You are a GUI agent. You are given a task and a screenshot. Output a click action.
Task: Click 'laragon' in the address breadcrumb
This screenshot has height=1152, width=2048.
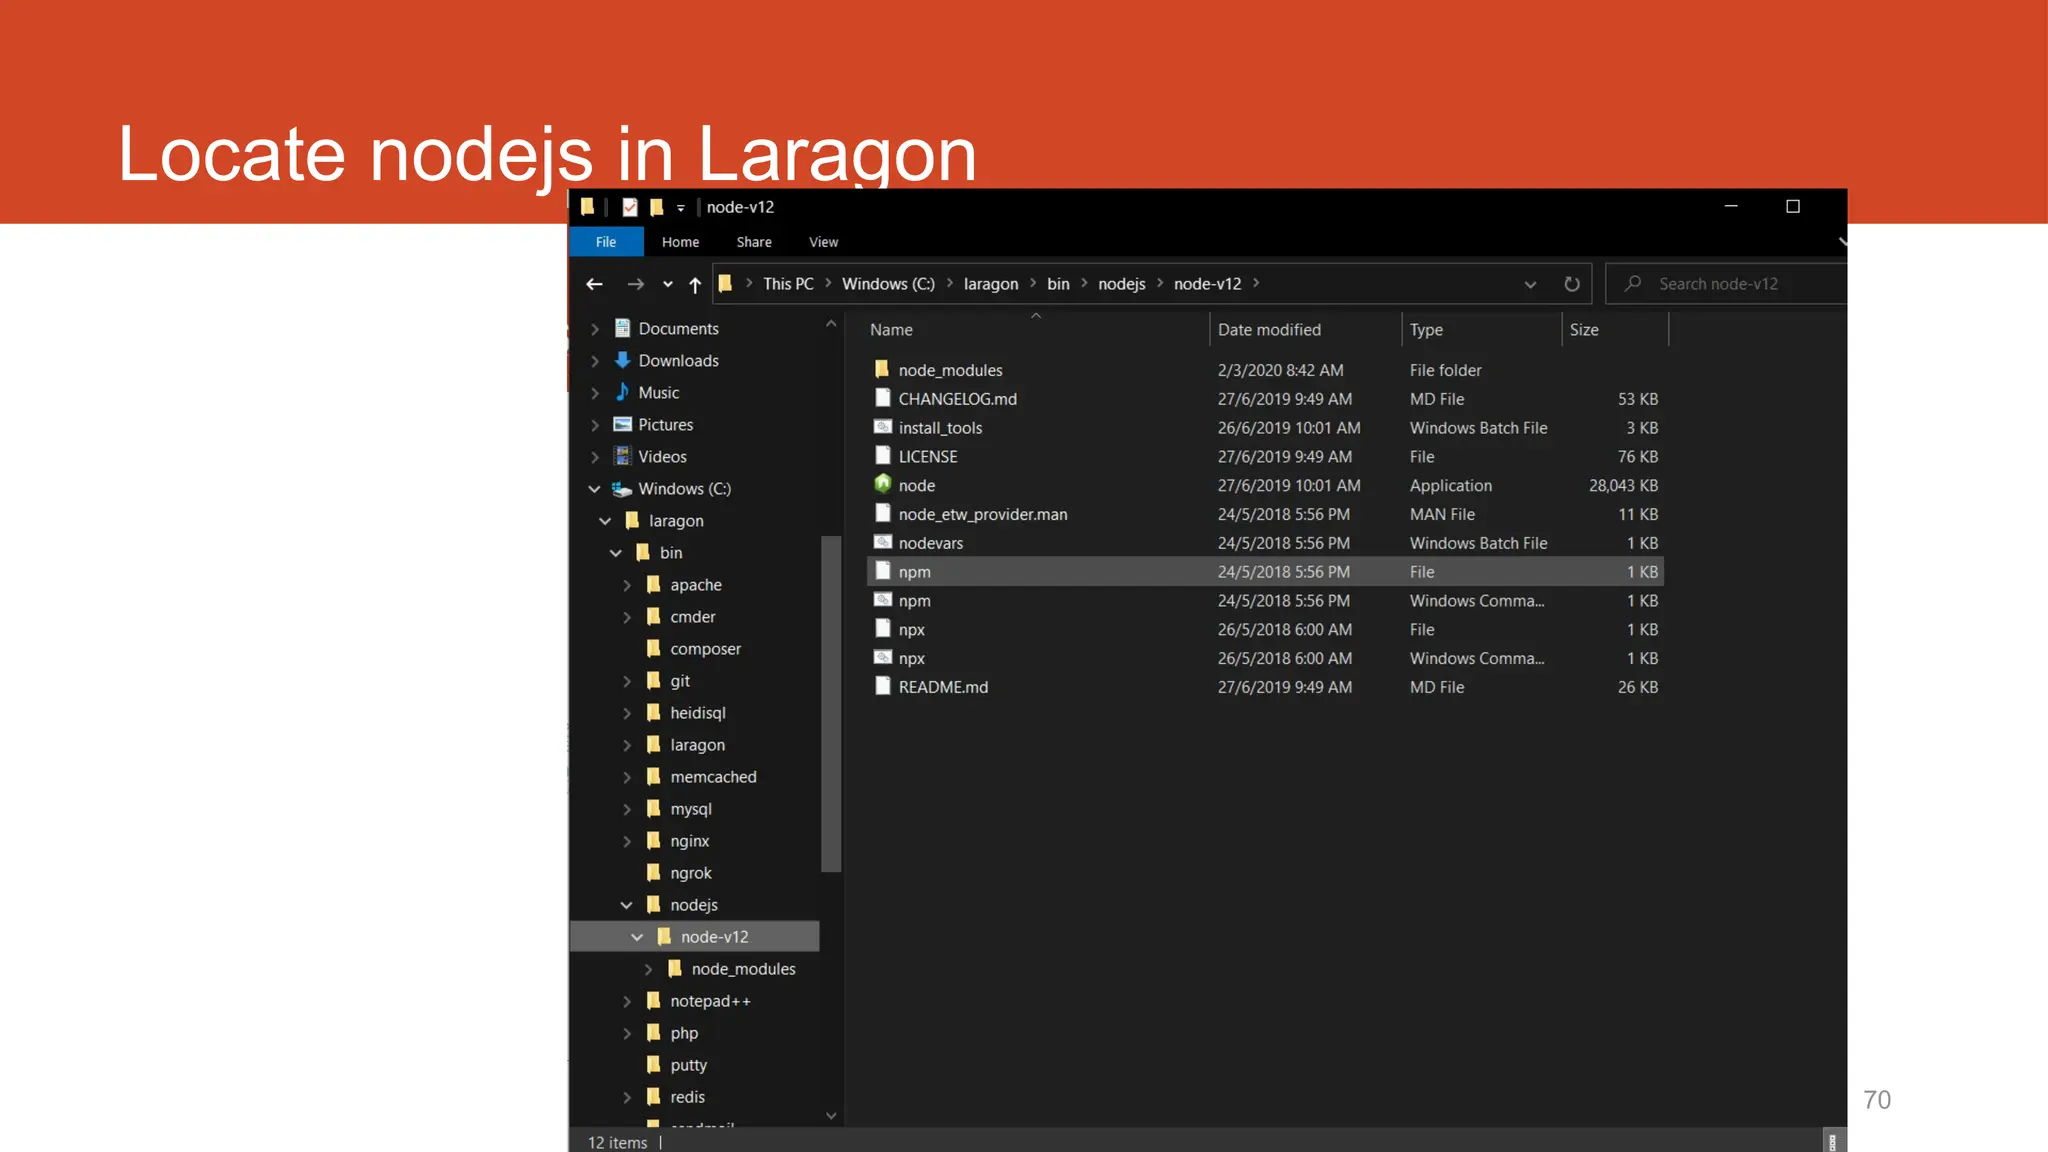click(x=991, y=284)
